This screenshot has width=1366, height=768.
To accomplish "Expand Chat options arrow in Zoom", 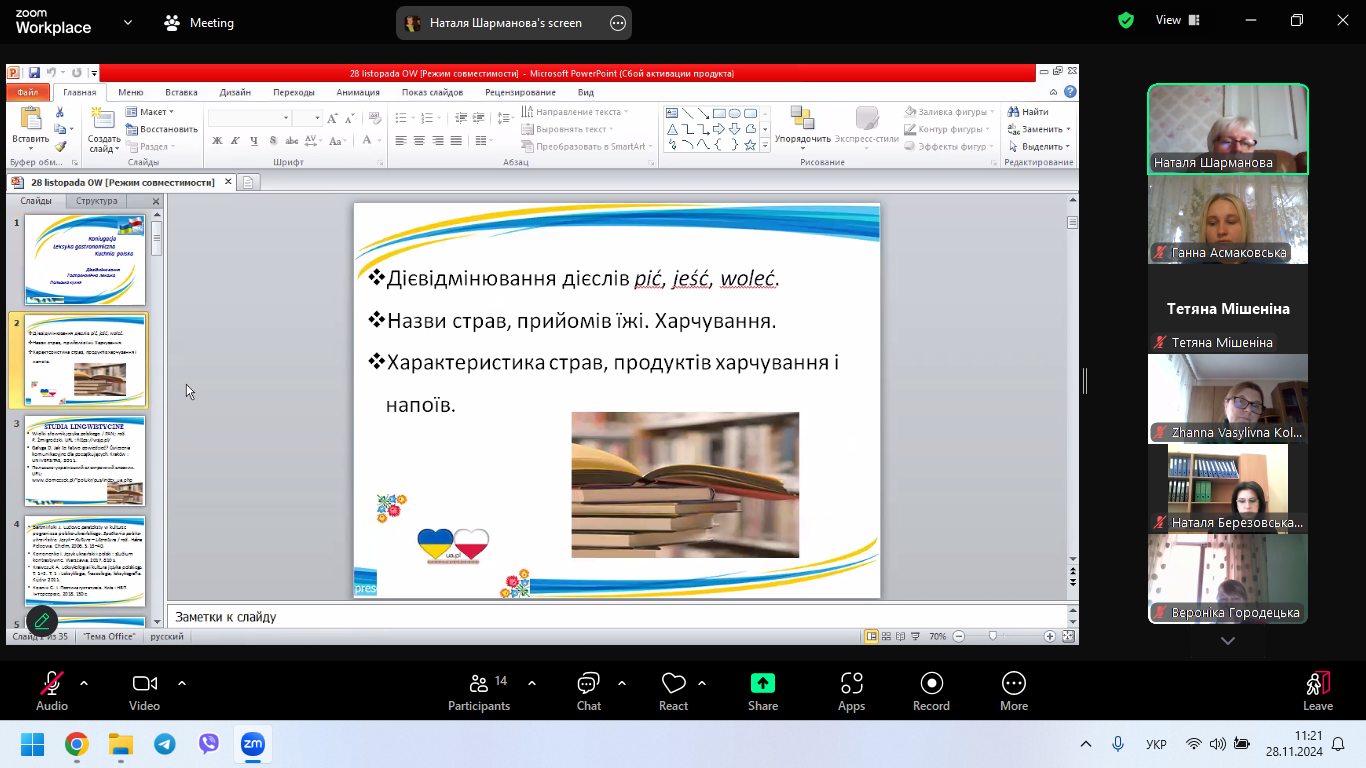I will 621,683.
